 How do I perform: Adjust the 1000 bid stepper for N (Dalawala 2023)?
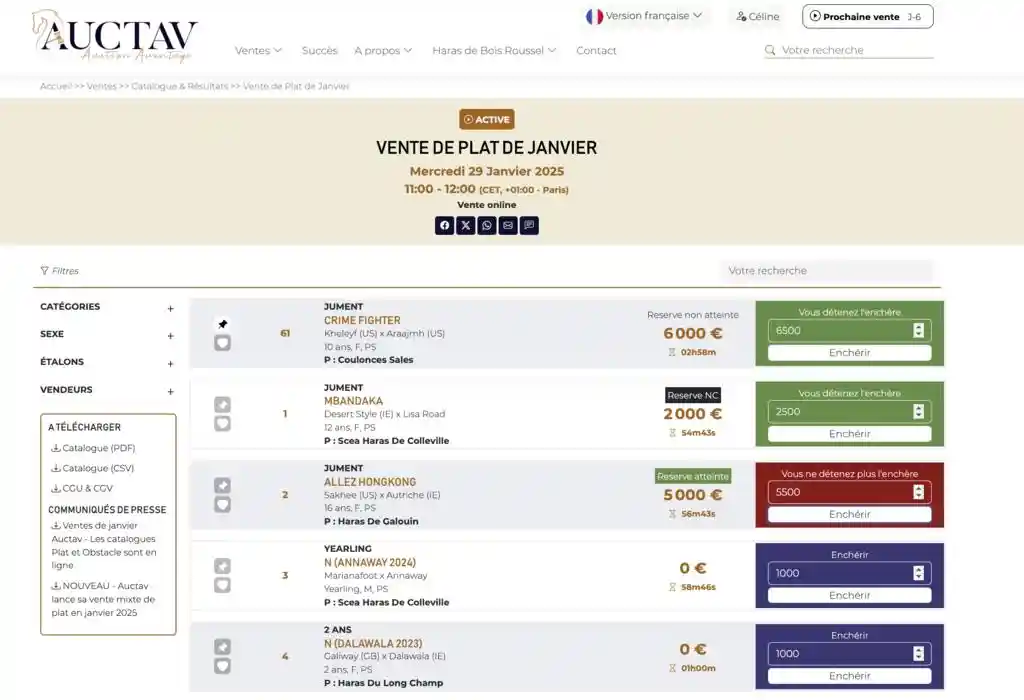[x=918, y=654]
